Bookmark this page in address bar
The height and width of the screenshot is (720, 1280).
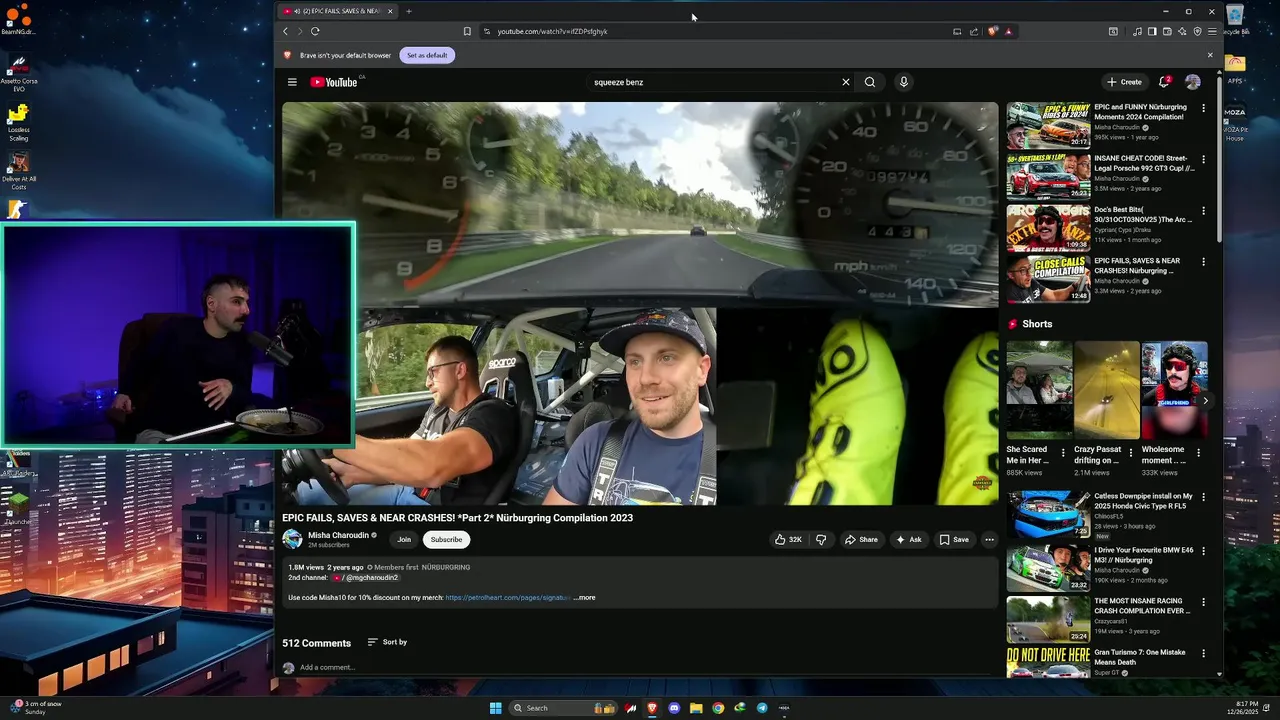pyautogui.click(x=467, y=31)
